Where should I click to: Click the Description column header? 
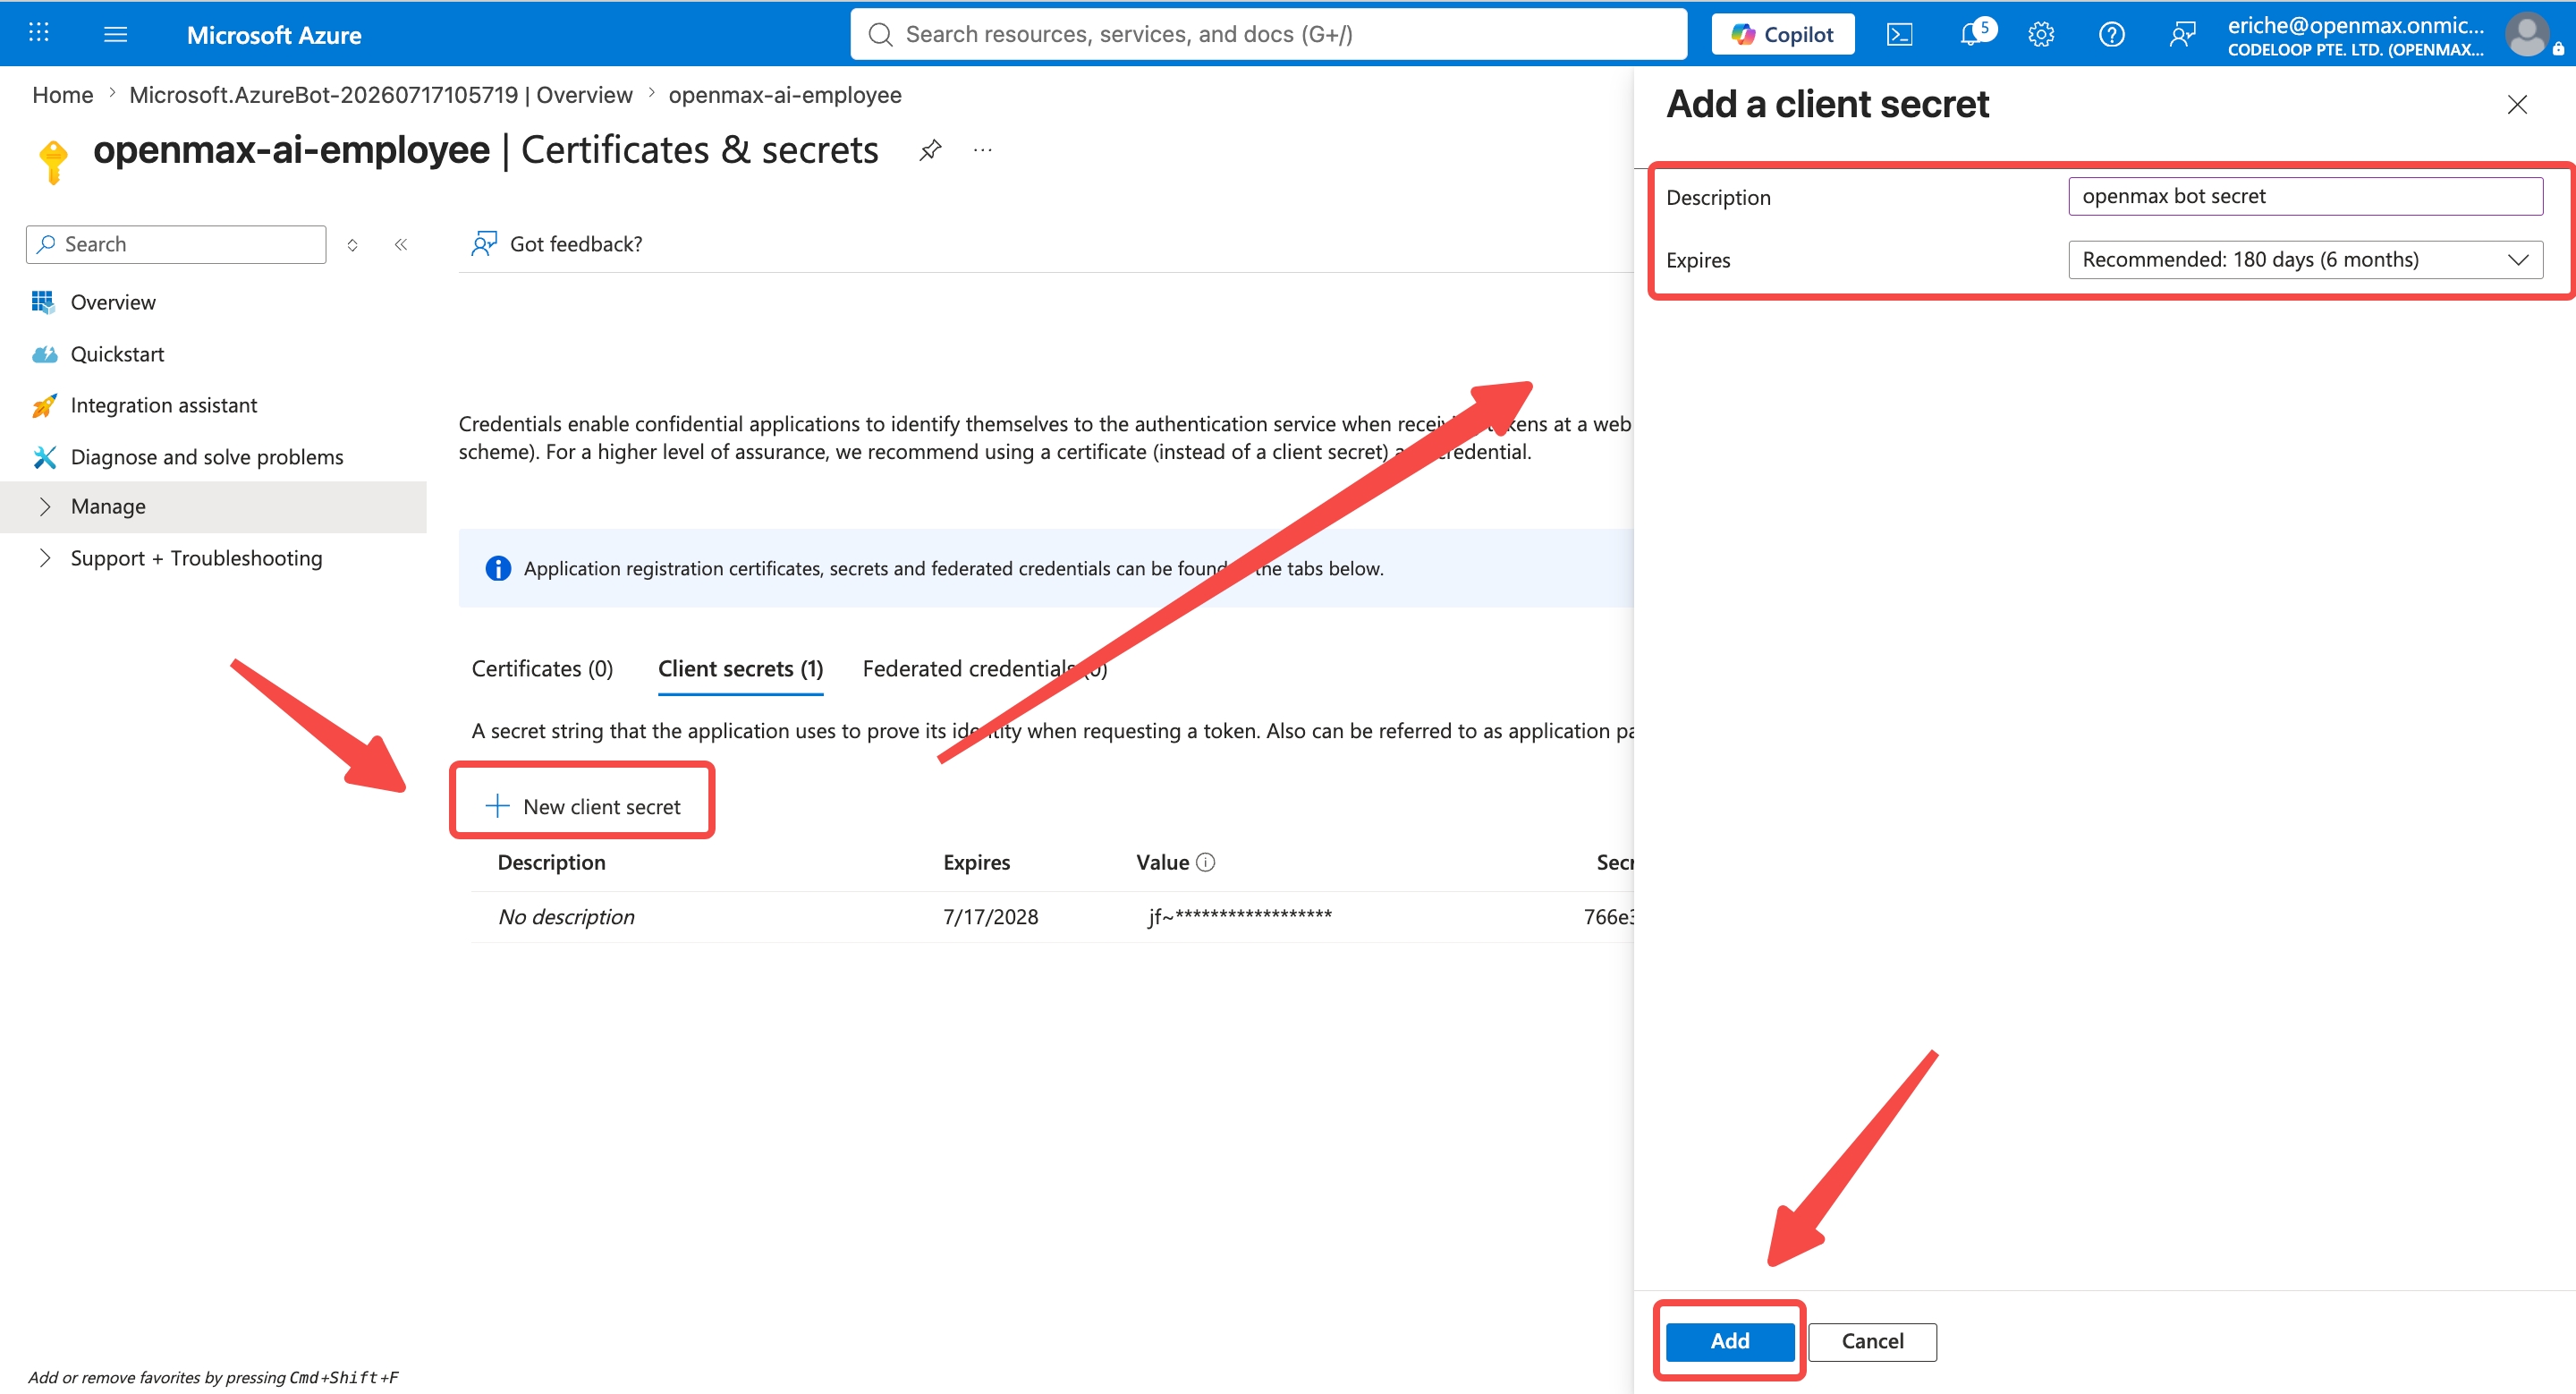click(x=551, y=862)
